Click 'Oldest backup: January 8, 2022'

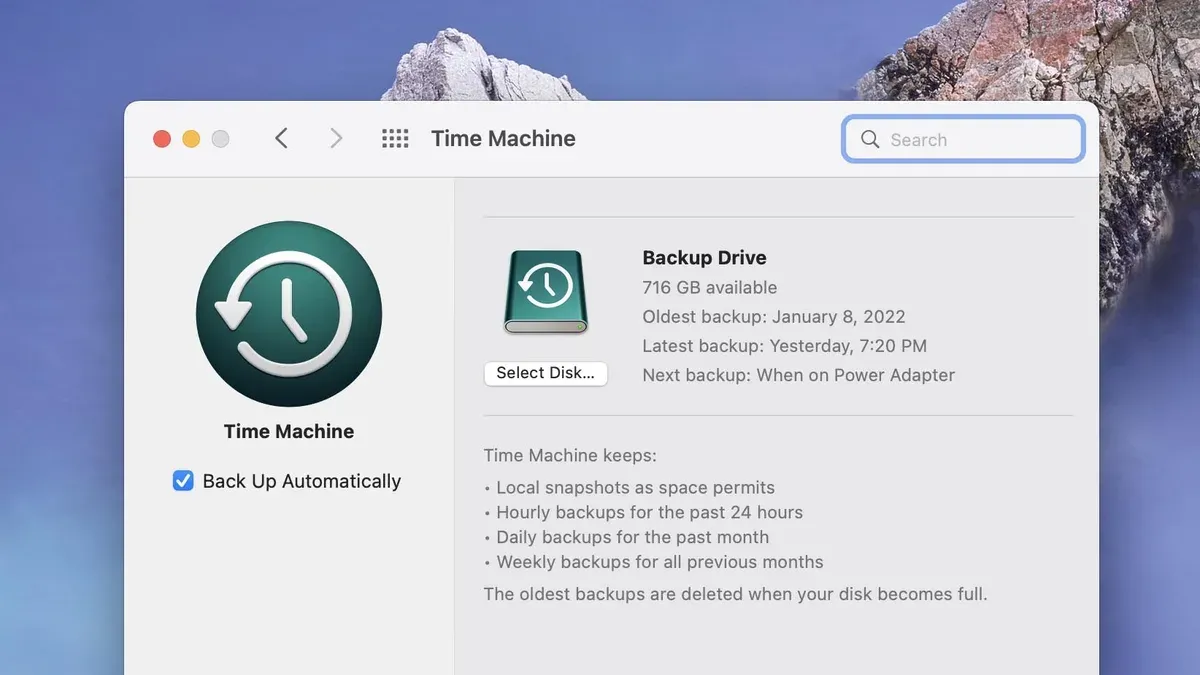773,317
